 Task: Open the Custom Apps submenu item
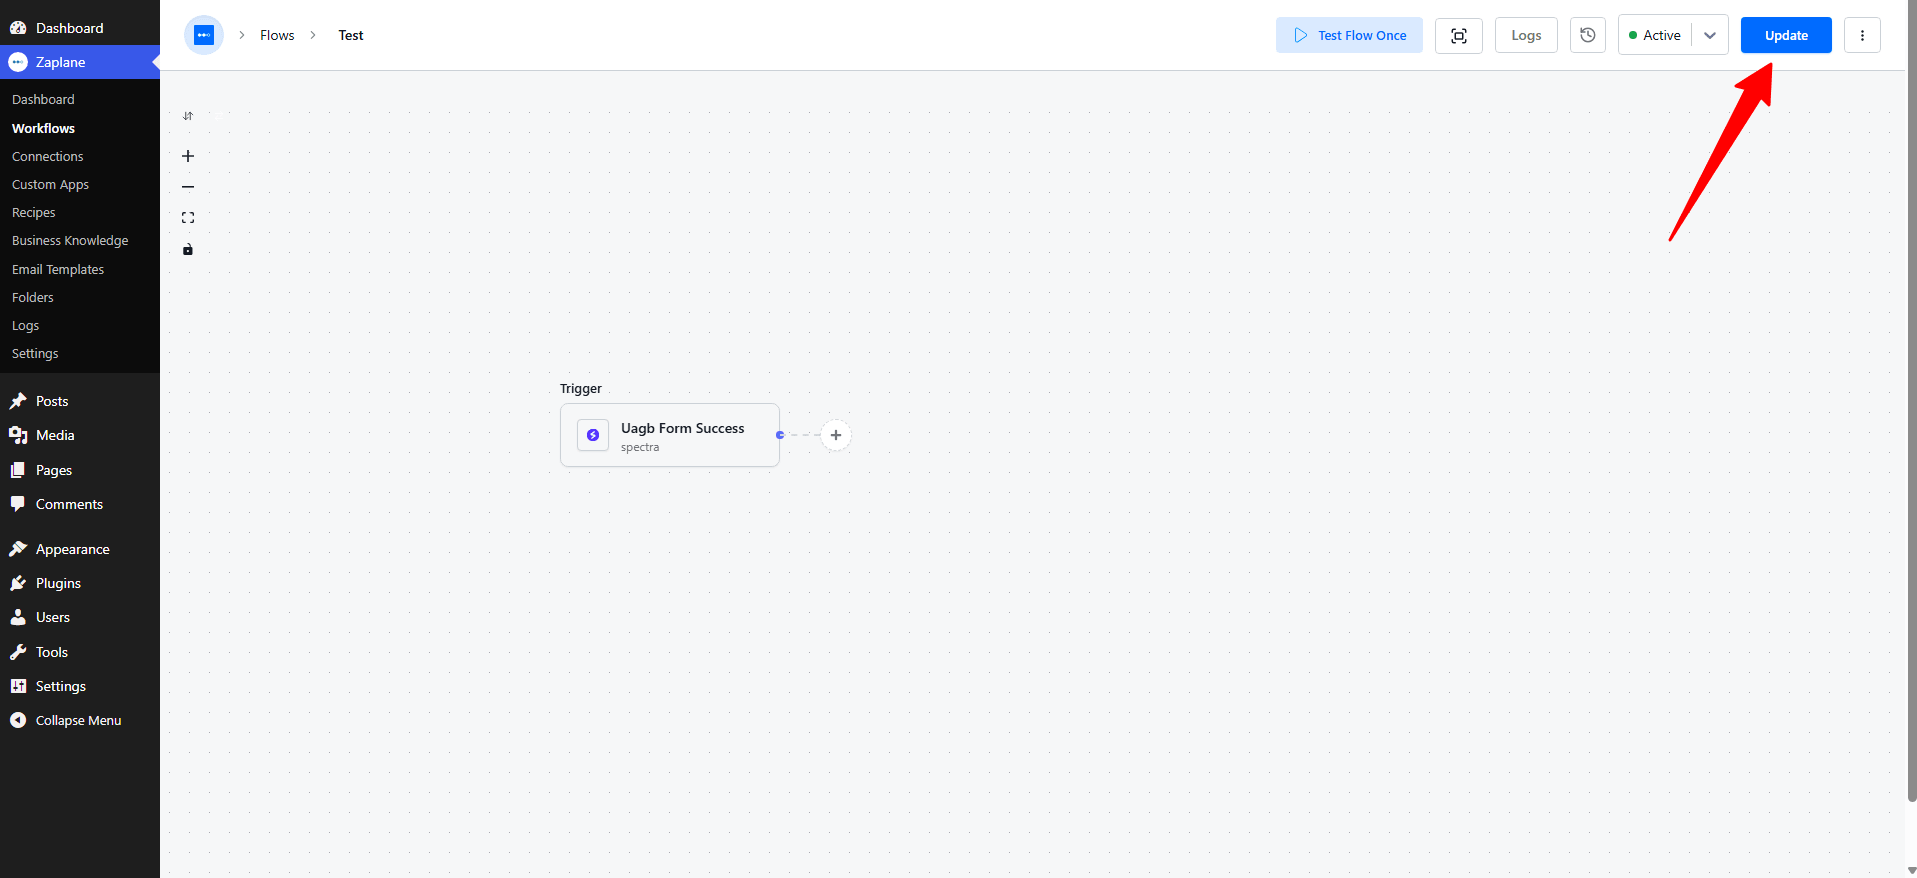coord(50,184)
